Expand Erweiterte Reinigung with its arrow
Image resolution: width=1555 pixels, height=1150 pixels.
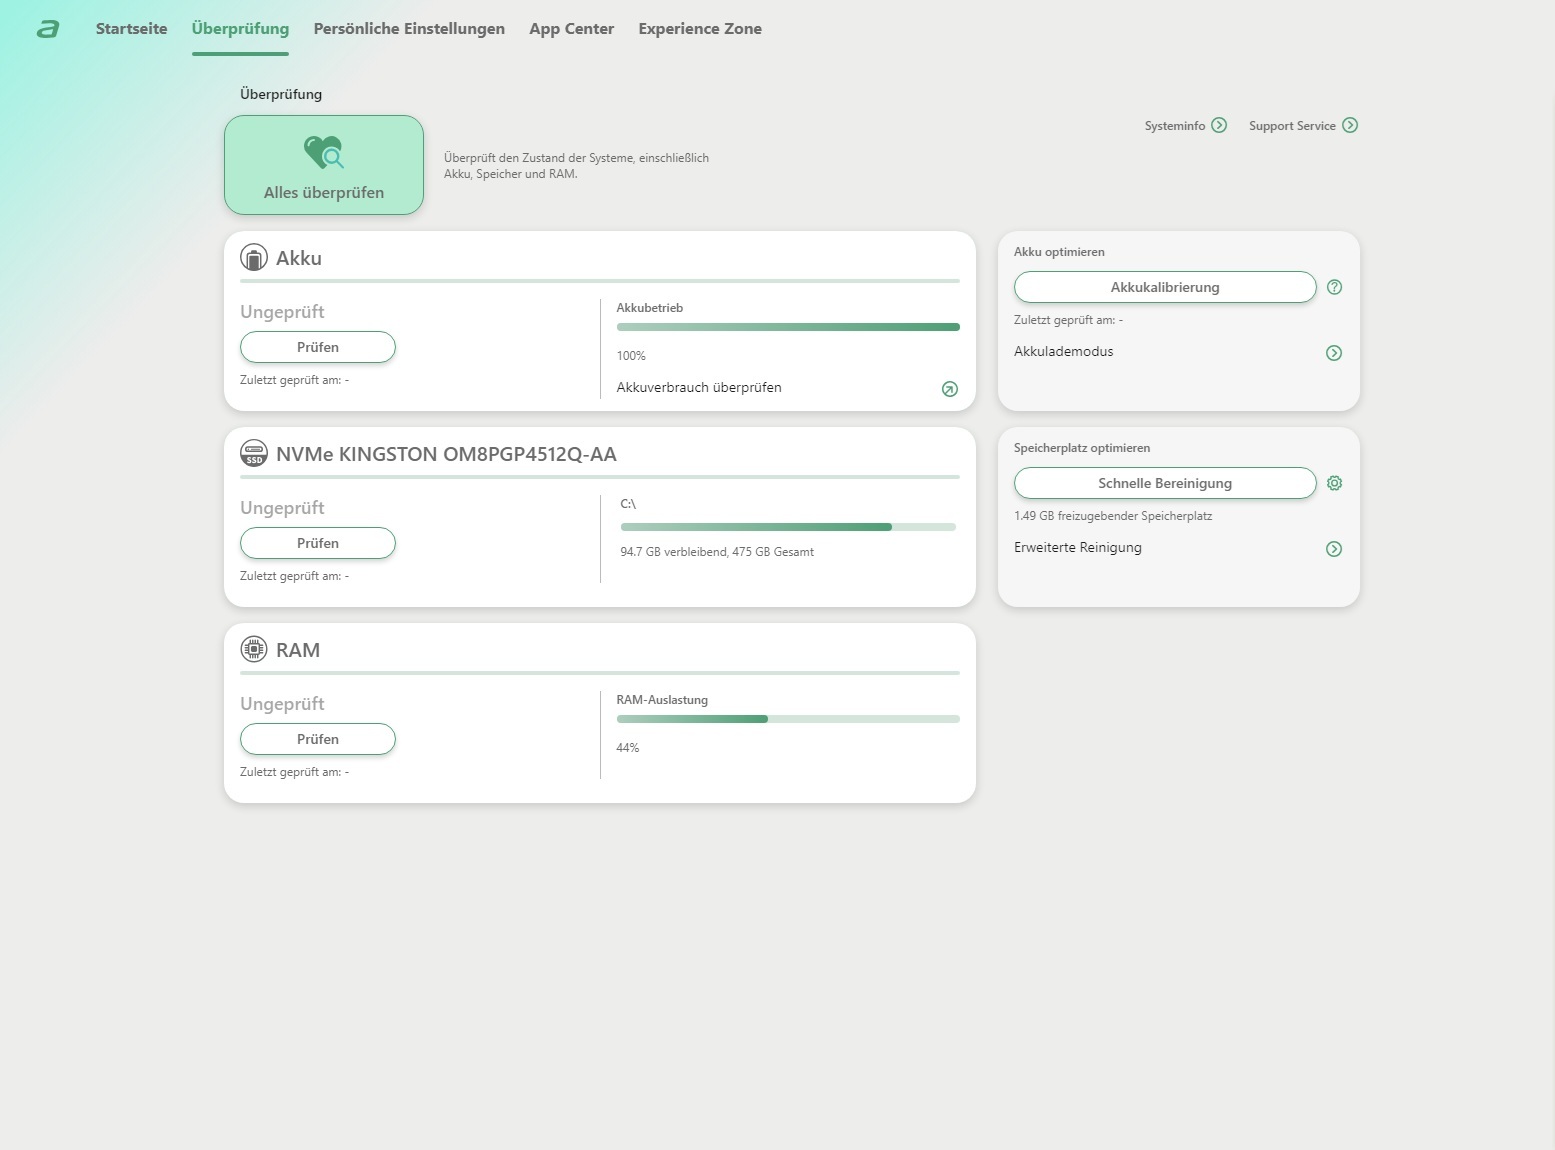tap(1334, 549)
